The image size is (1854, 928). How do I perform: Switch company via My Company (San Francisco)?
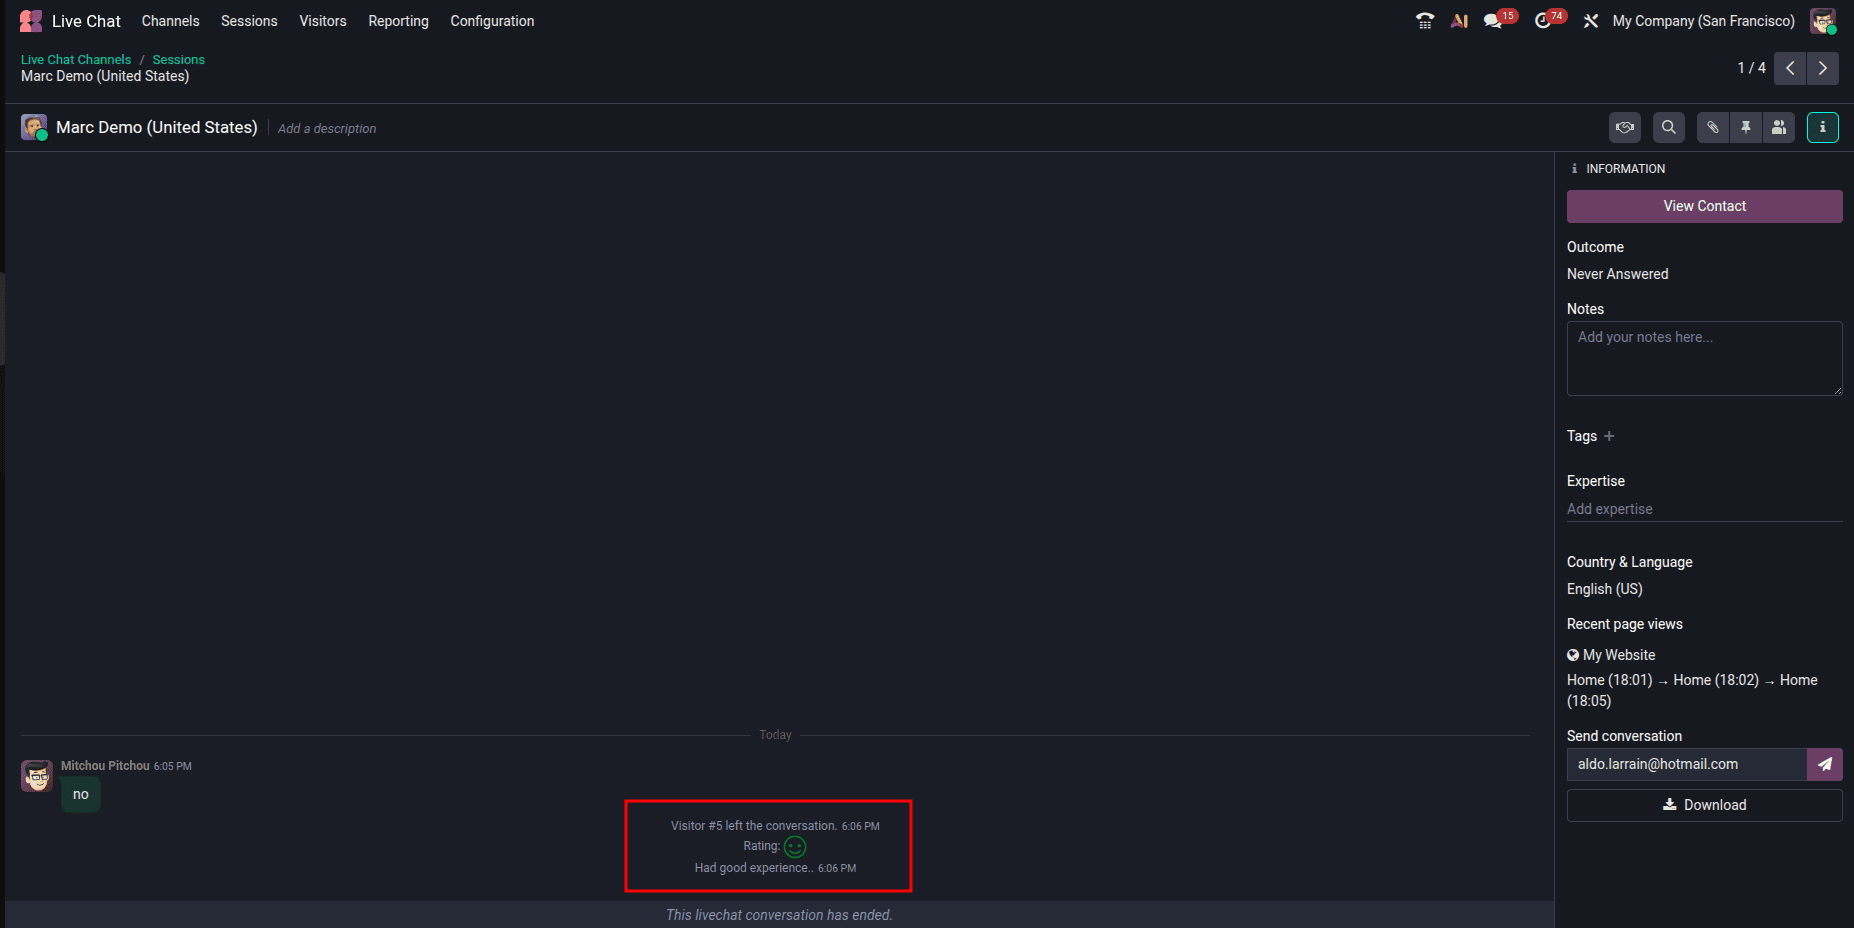tap(1704, 21)
